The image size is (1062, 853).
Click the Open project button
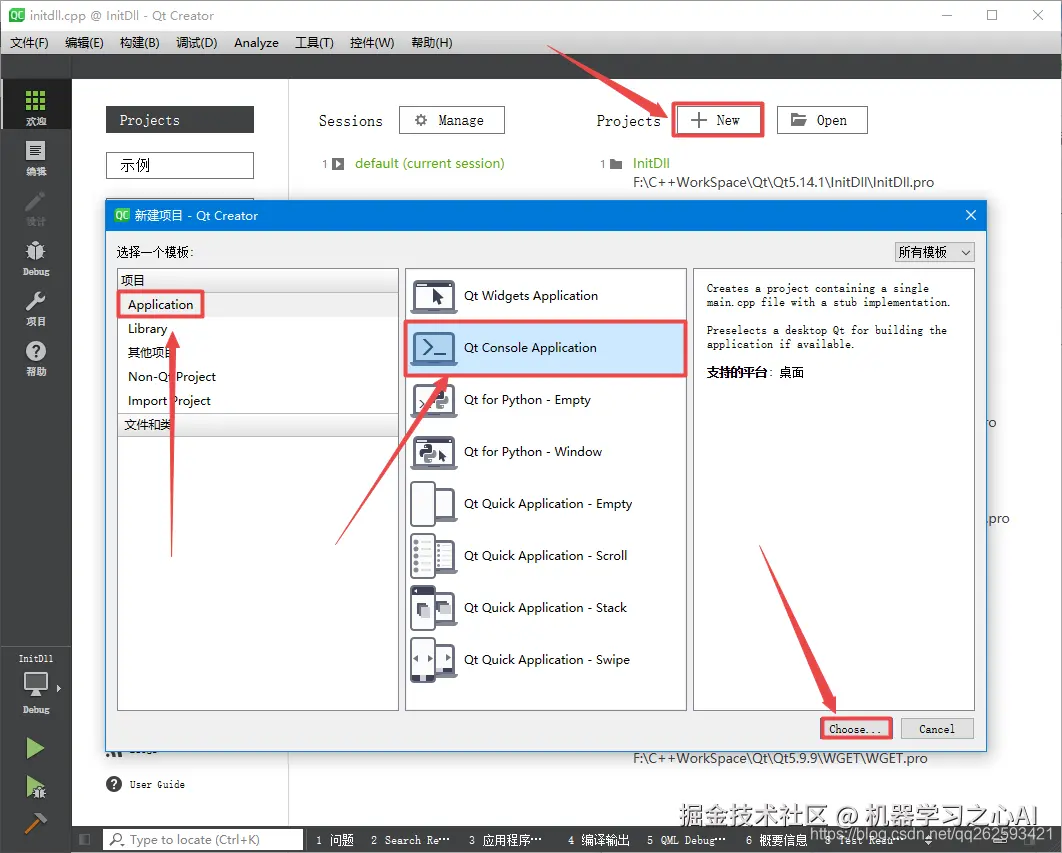822,120
